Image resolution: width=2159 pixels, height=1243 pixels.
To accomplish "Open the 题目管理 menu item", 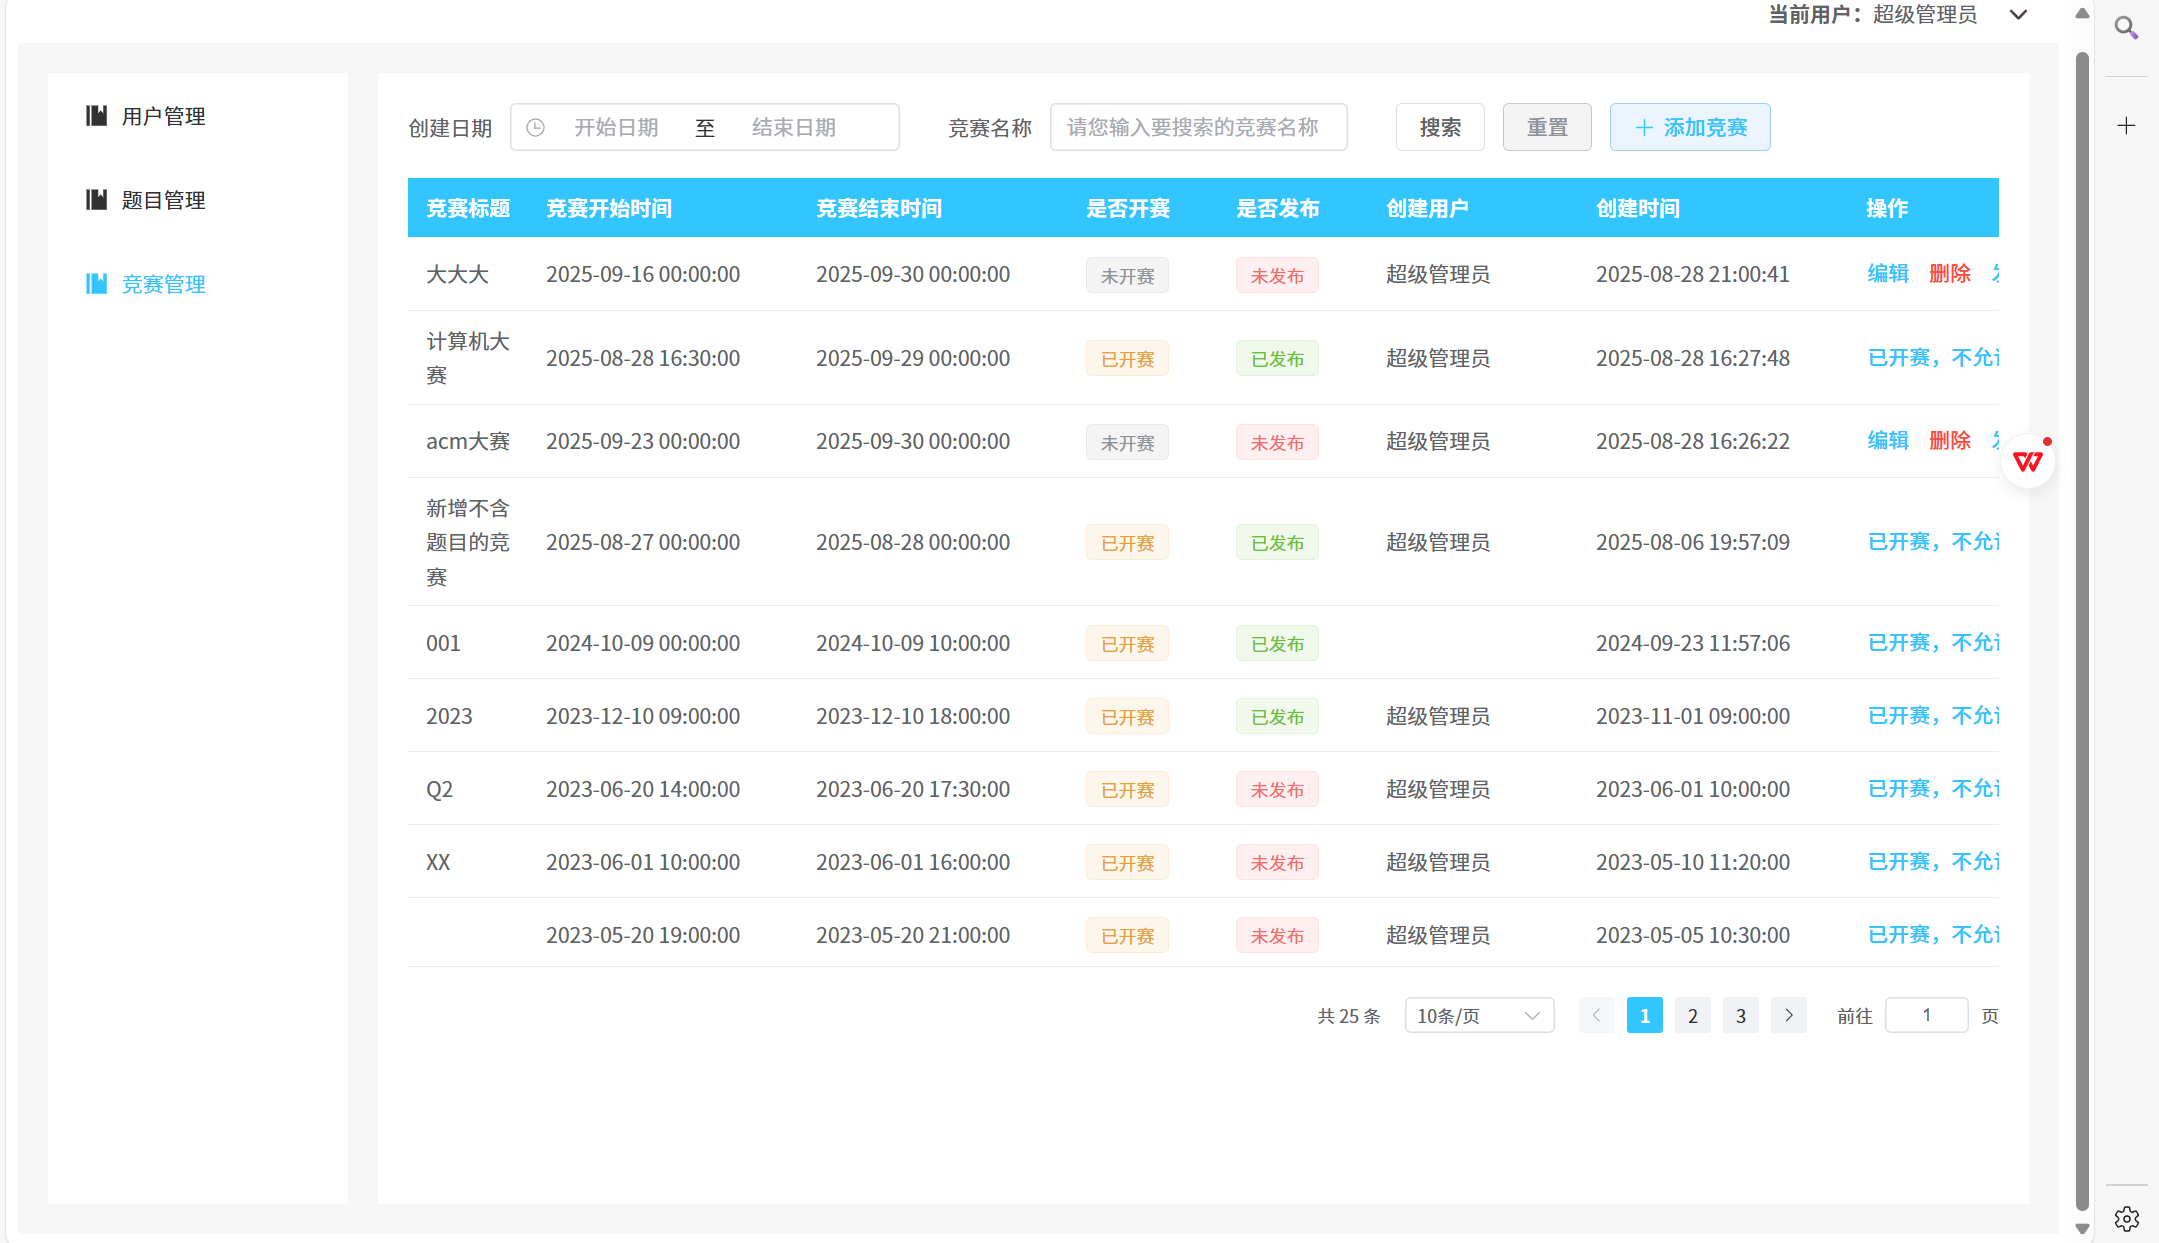I will click(x=163, y=200).
